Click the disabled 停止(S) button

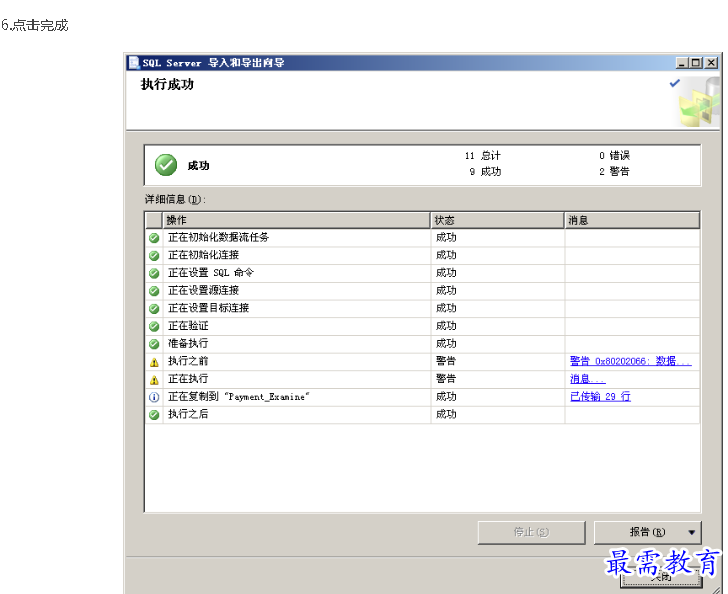[531, 532]
